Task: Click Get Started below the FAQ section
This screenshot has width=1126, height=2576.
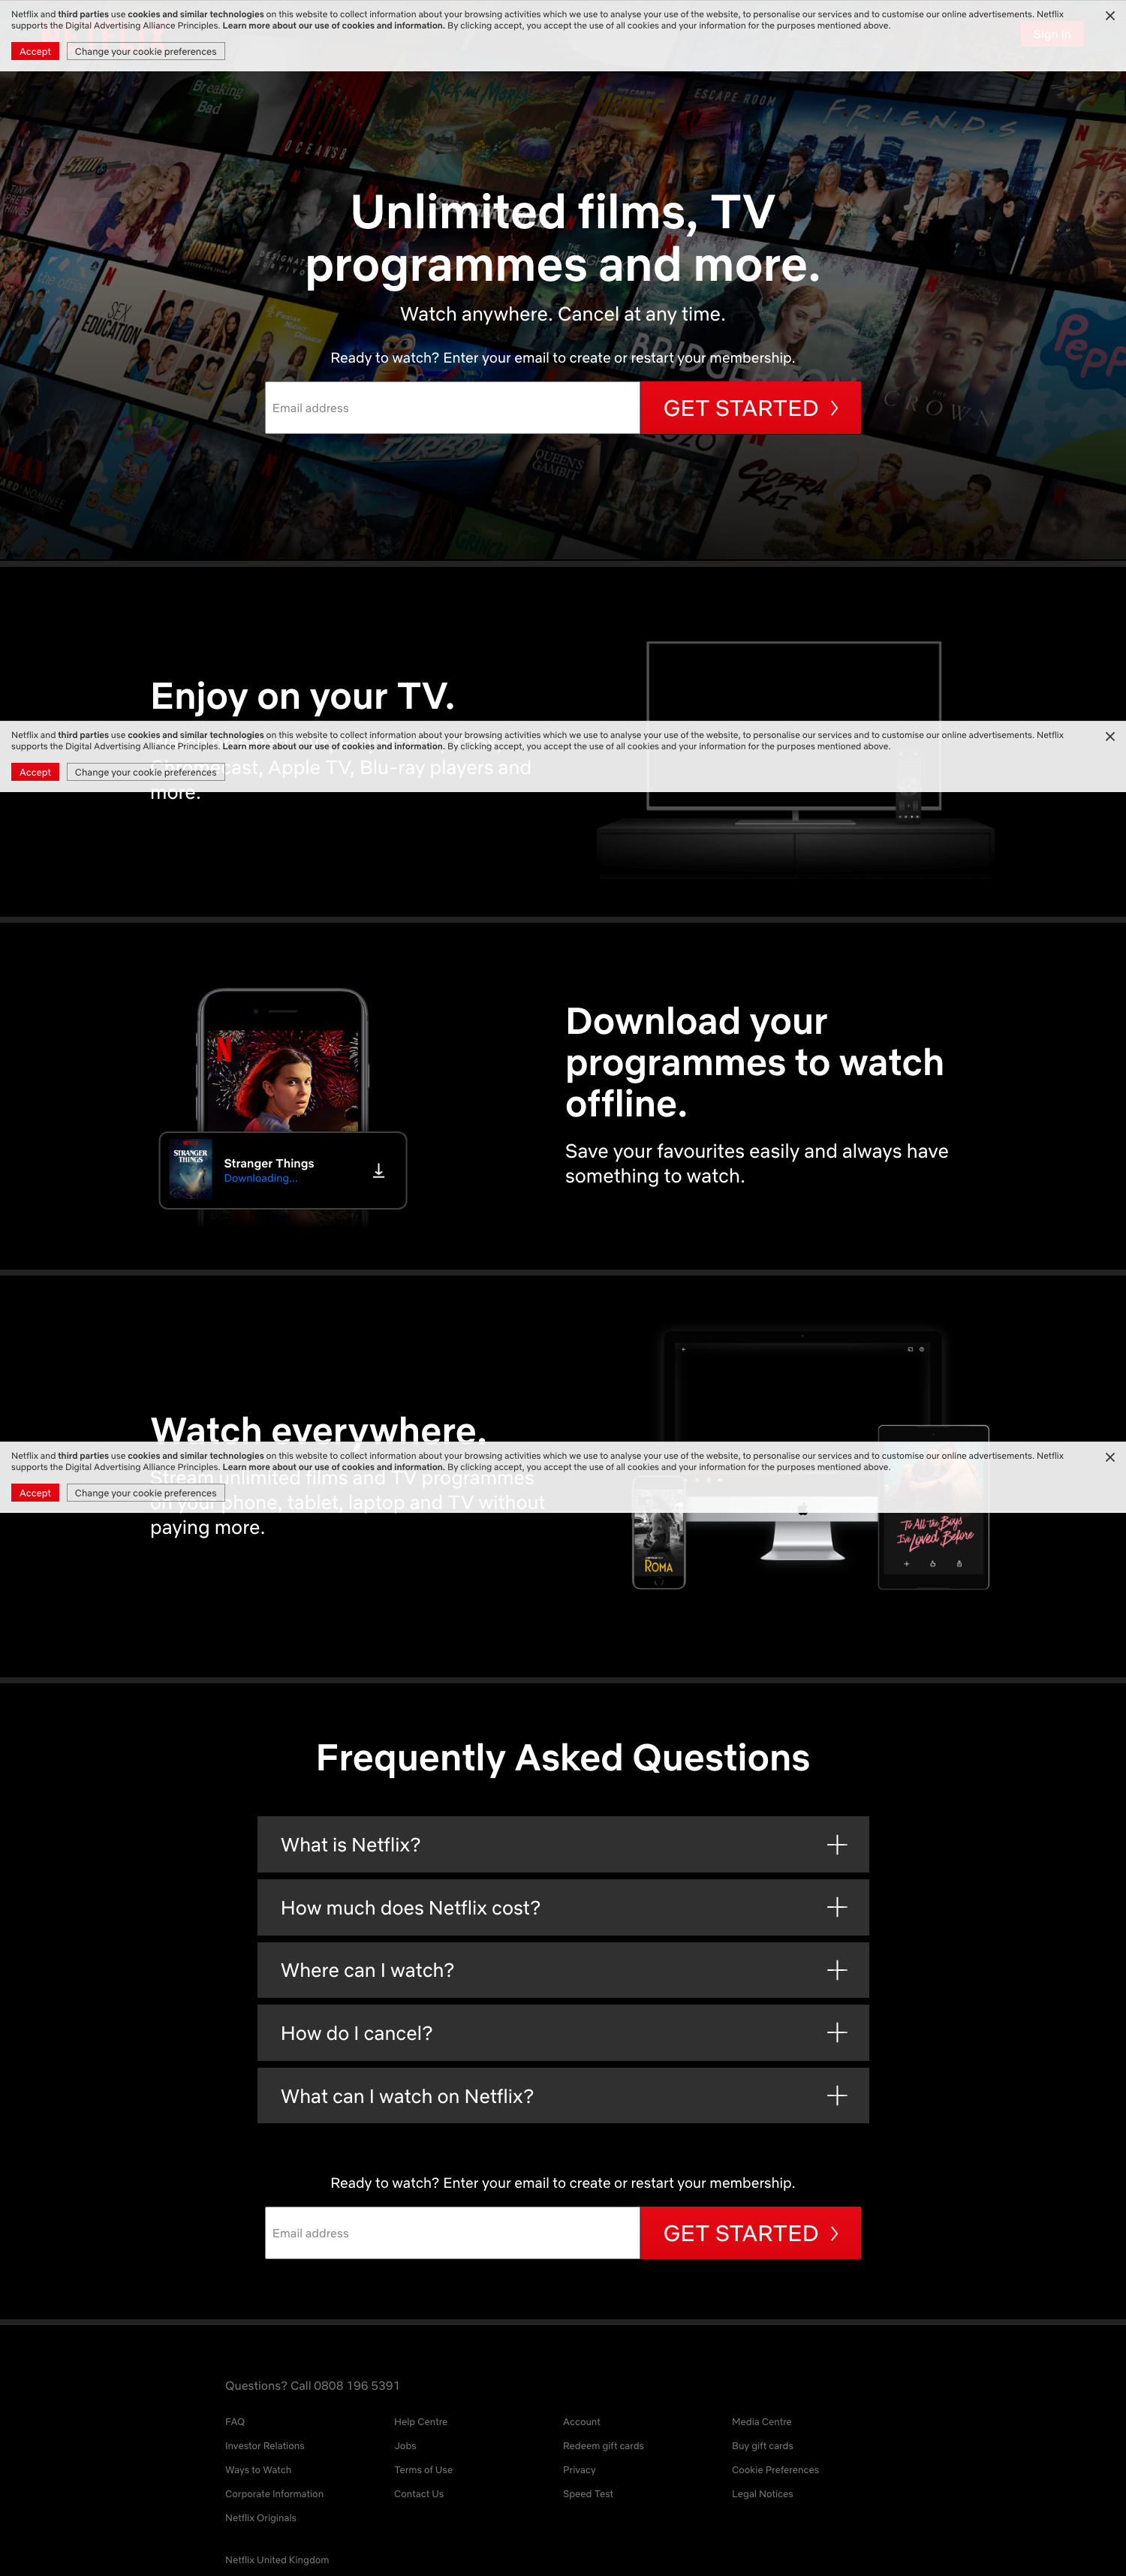Action: tap(750, 2233)
